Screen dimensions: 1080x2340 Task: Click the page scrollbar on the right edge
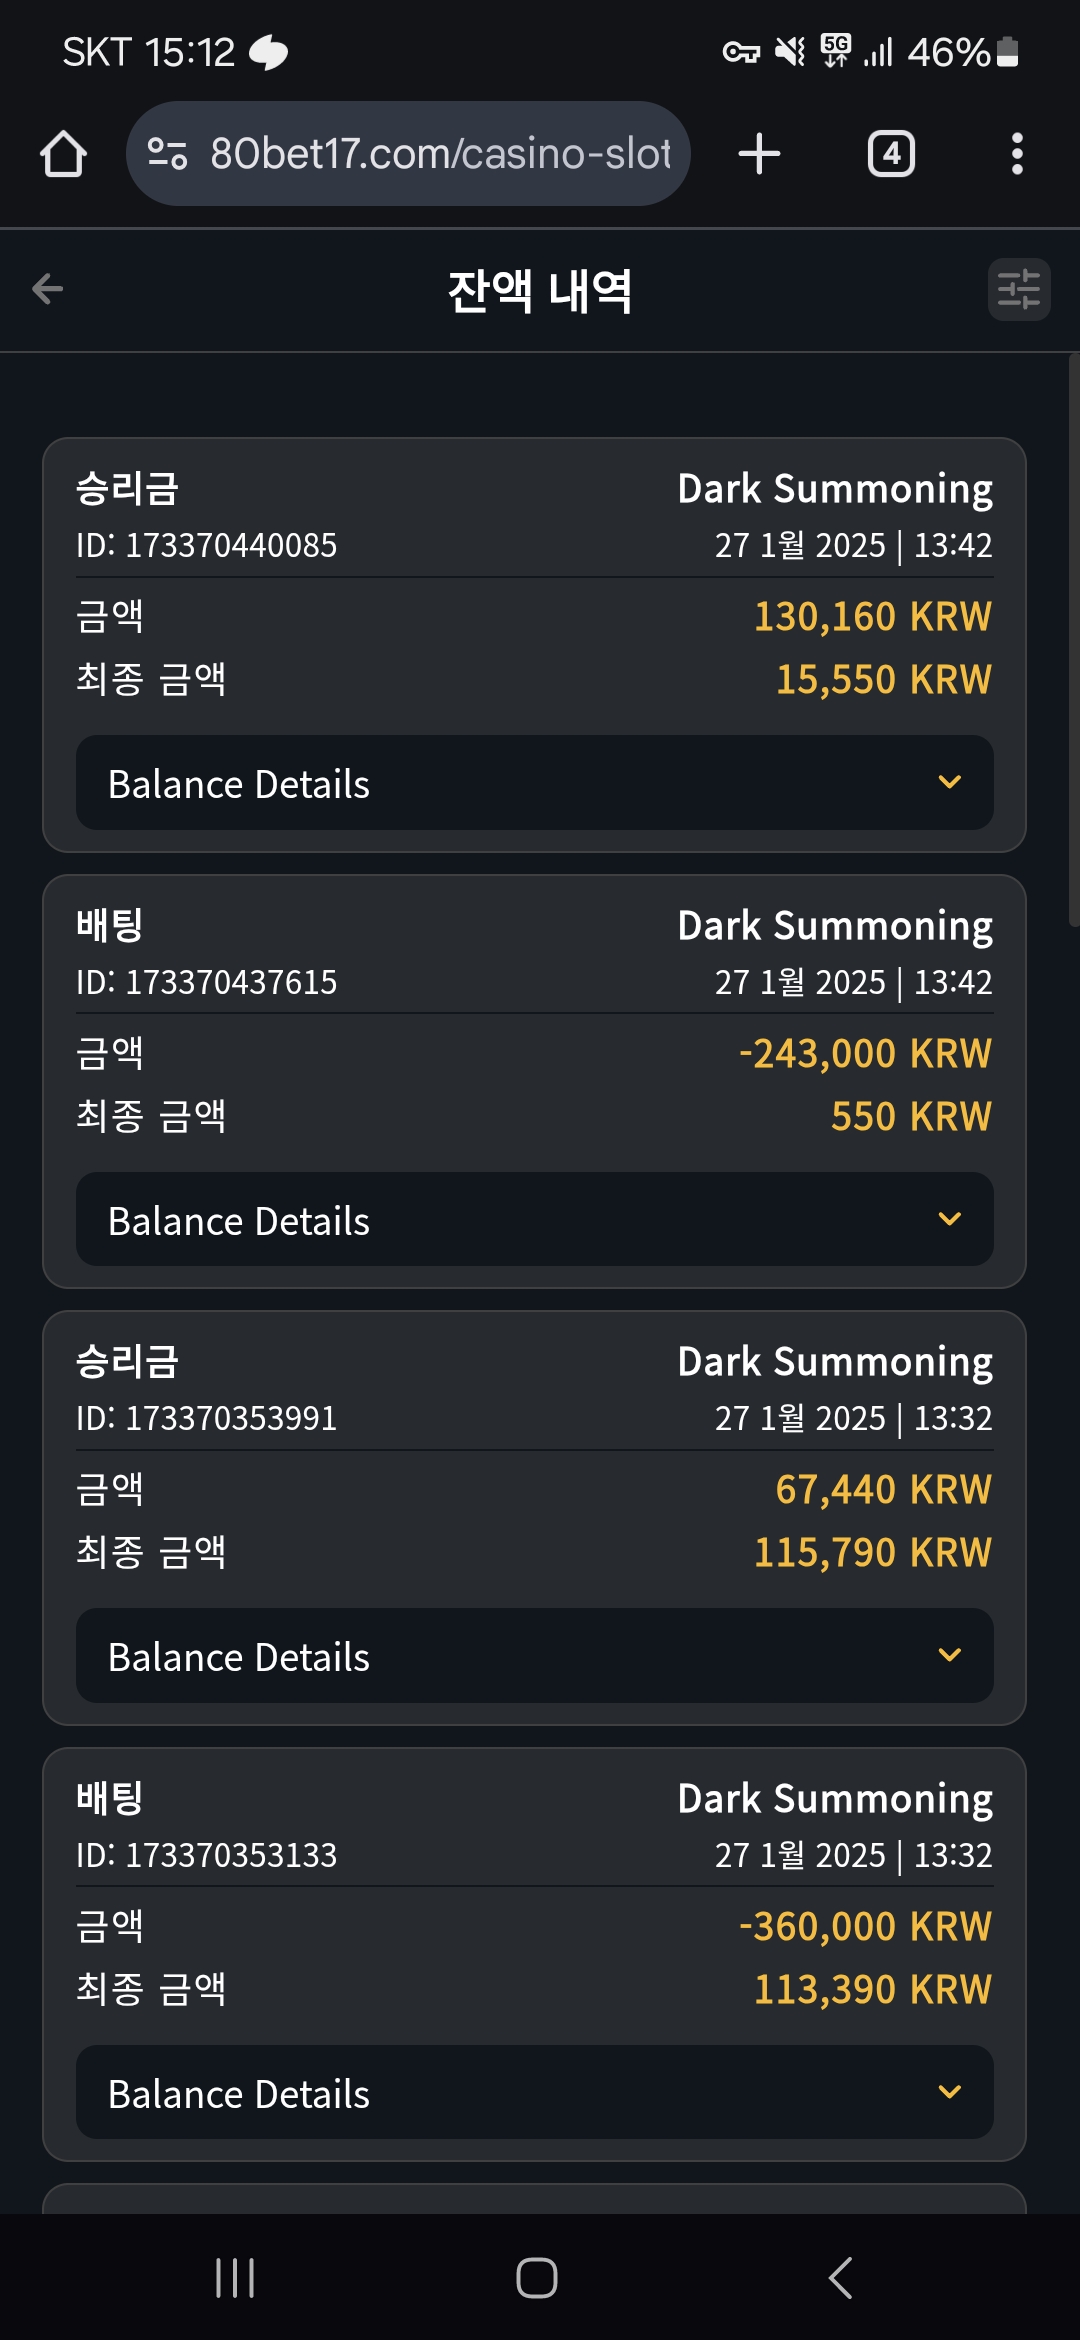click(1074, 640)
